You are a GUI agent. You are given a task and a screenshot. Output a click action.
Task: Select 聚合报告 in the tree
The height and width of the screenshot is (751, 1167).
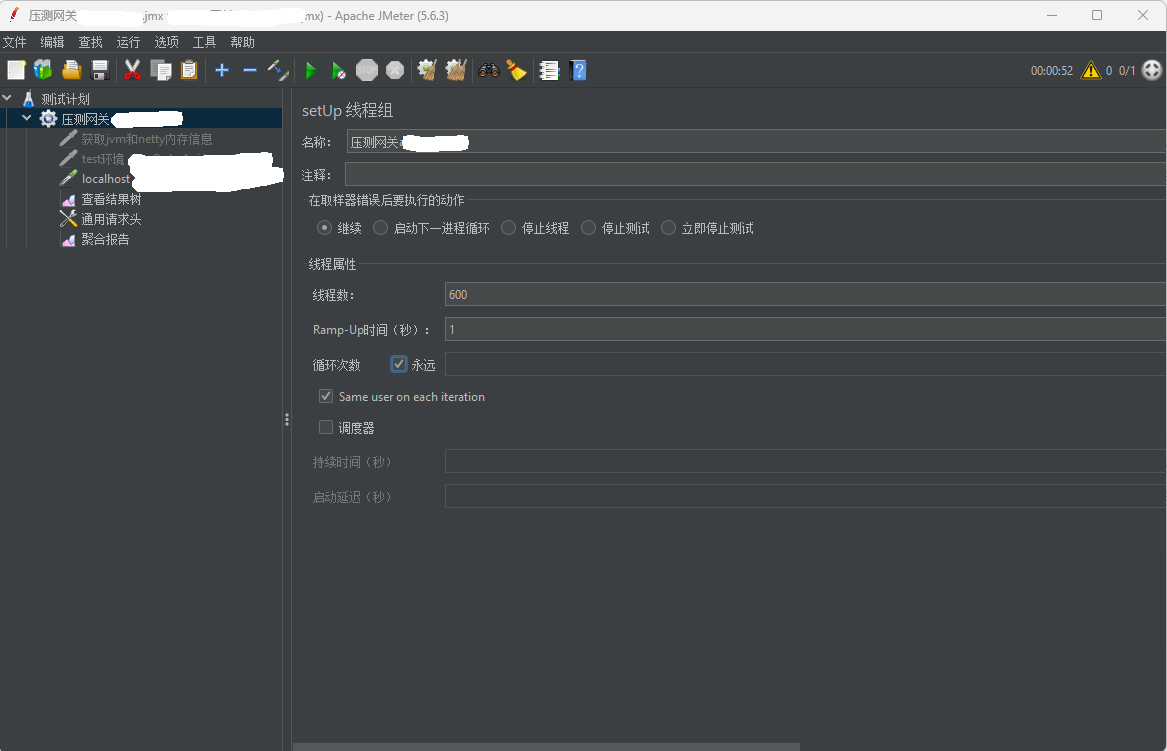tap(105, 240)
